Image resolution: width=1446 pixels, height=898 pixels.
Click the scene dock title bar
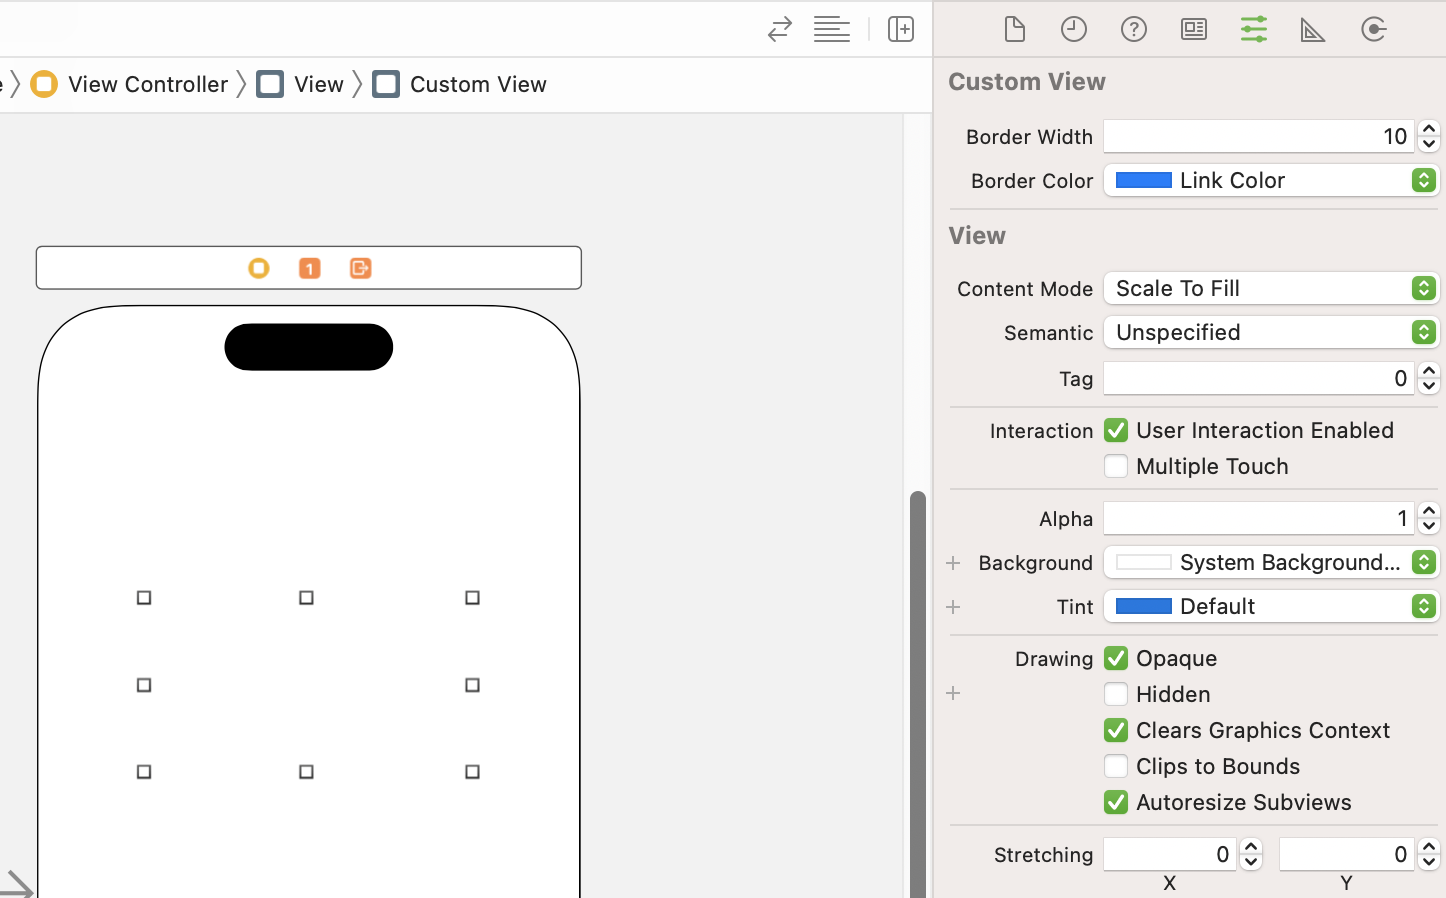[x=309, y=268]
